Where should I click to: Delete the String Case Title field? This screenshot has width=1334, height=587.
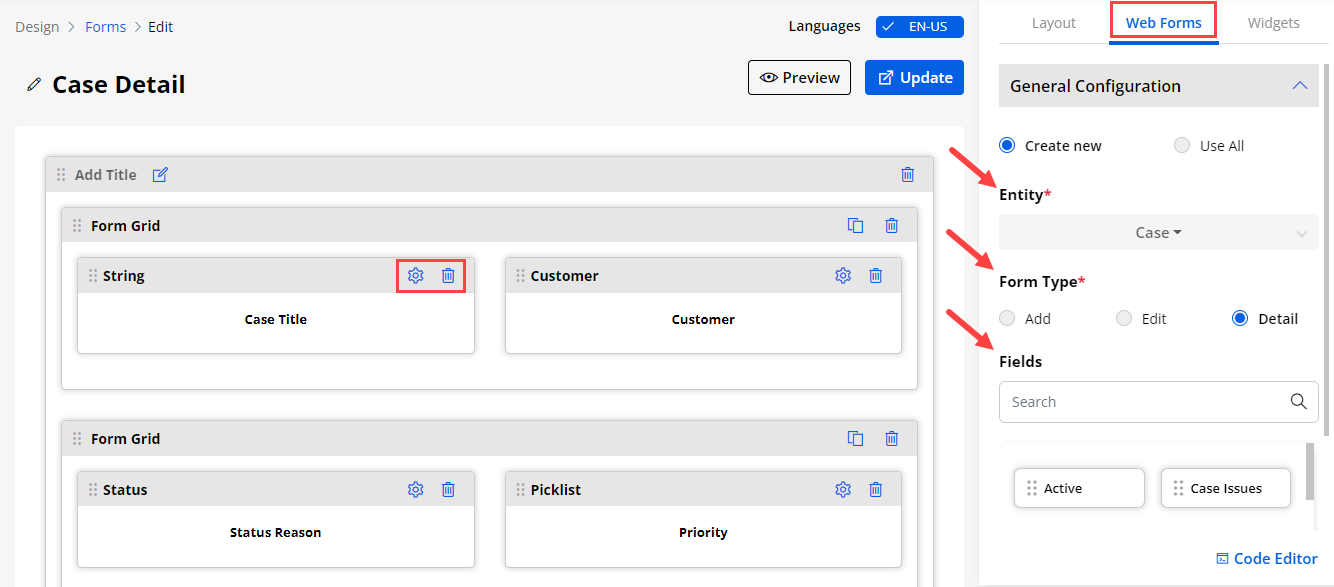[448, 276]
